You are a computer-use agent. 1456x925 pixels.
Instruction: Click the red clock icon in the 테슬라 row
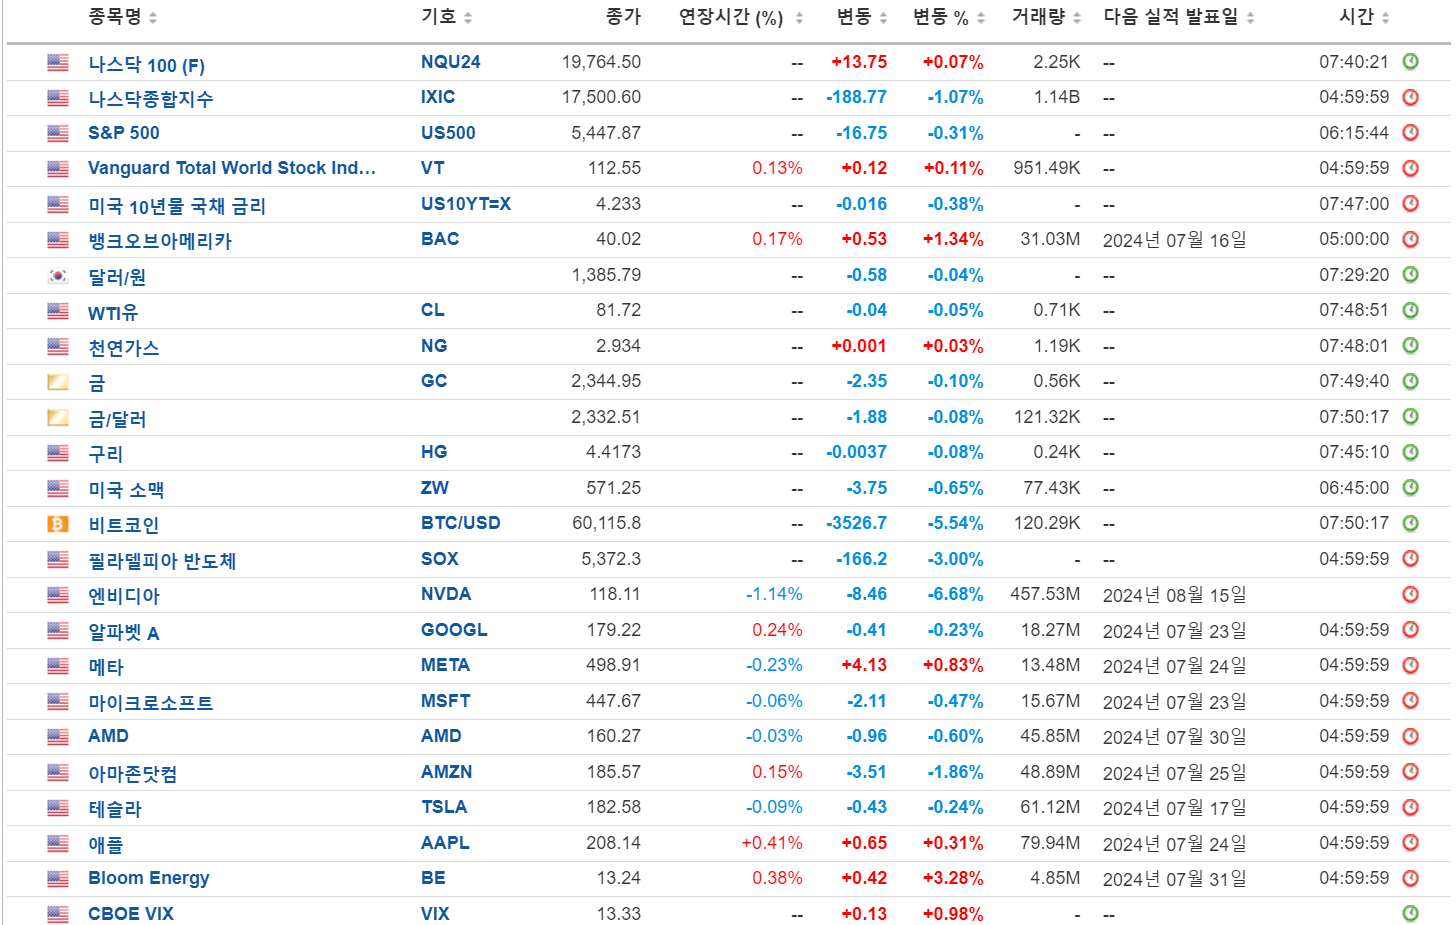tap(1410, 808)
